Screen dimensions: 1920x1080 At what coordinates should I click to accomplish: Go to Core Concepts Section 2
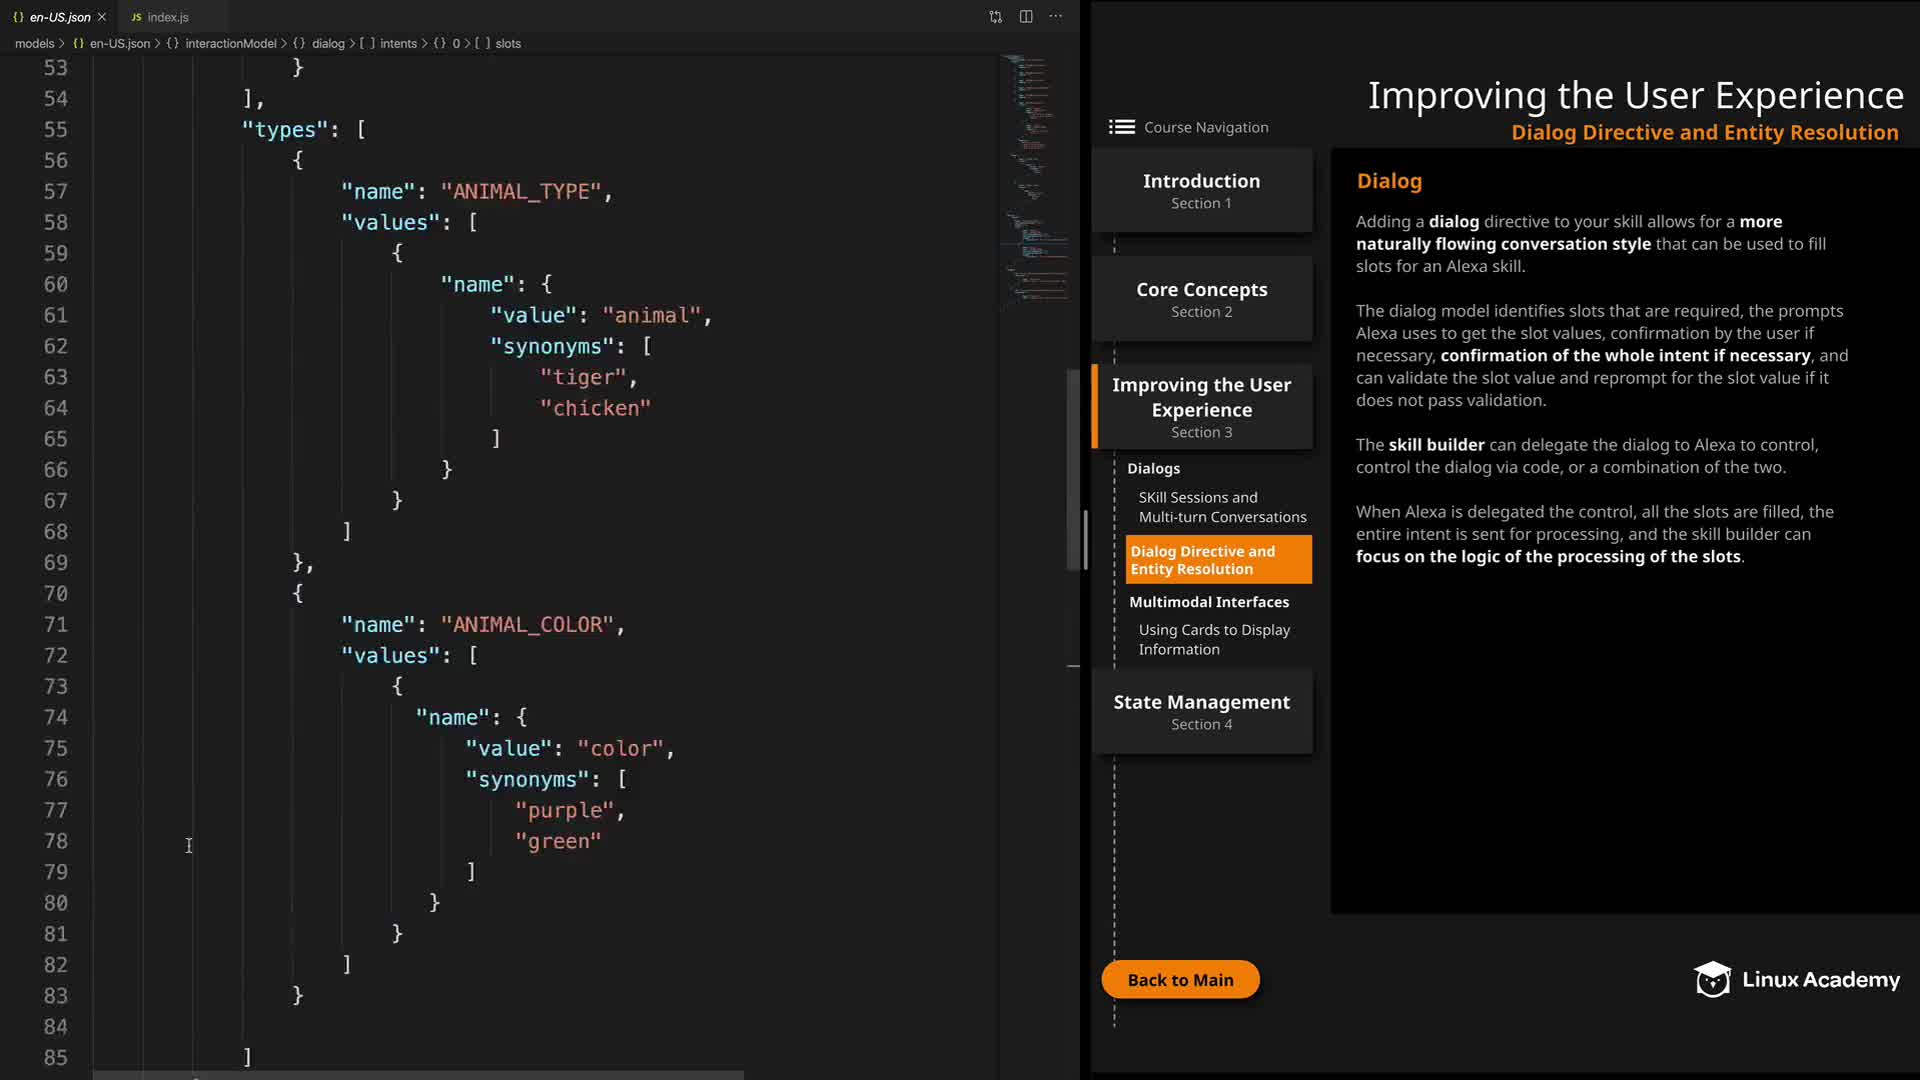pyautogui.click(x=1201, y=299)
